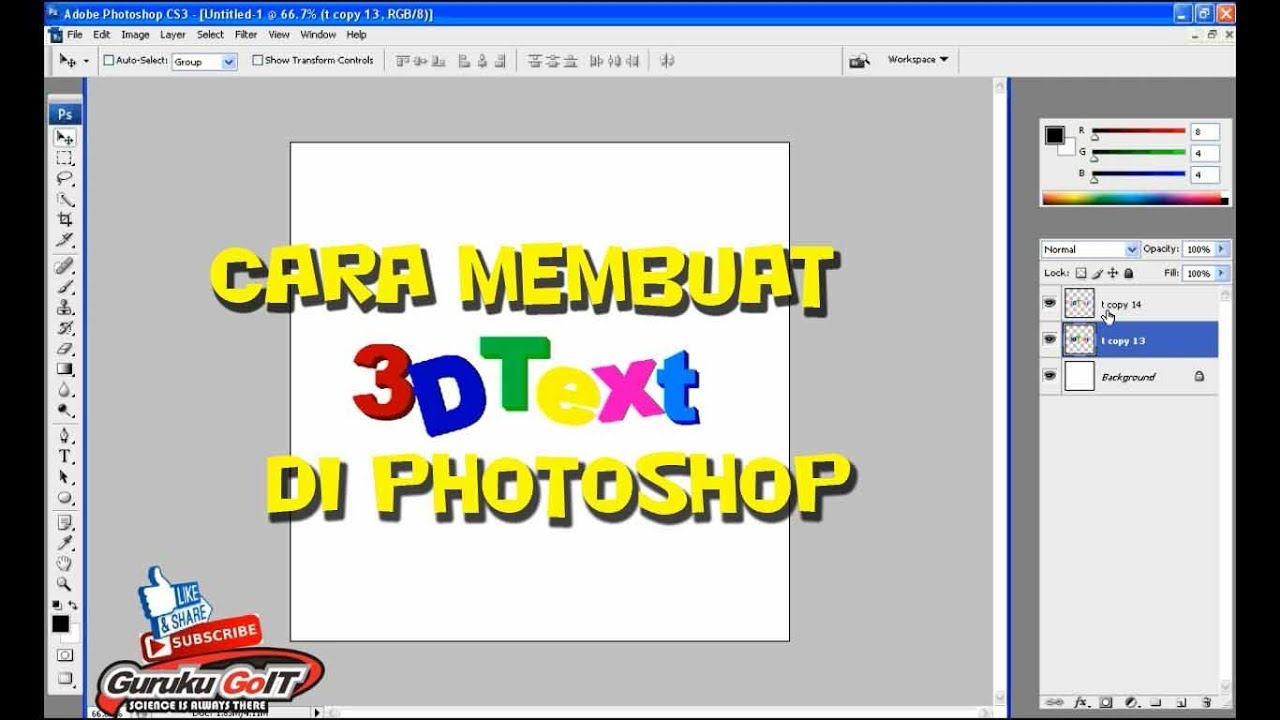Screen dimensions: 1280x720
Task: Open the File menu
Action: pyautogui.click(x=75, y=35)
